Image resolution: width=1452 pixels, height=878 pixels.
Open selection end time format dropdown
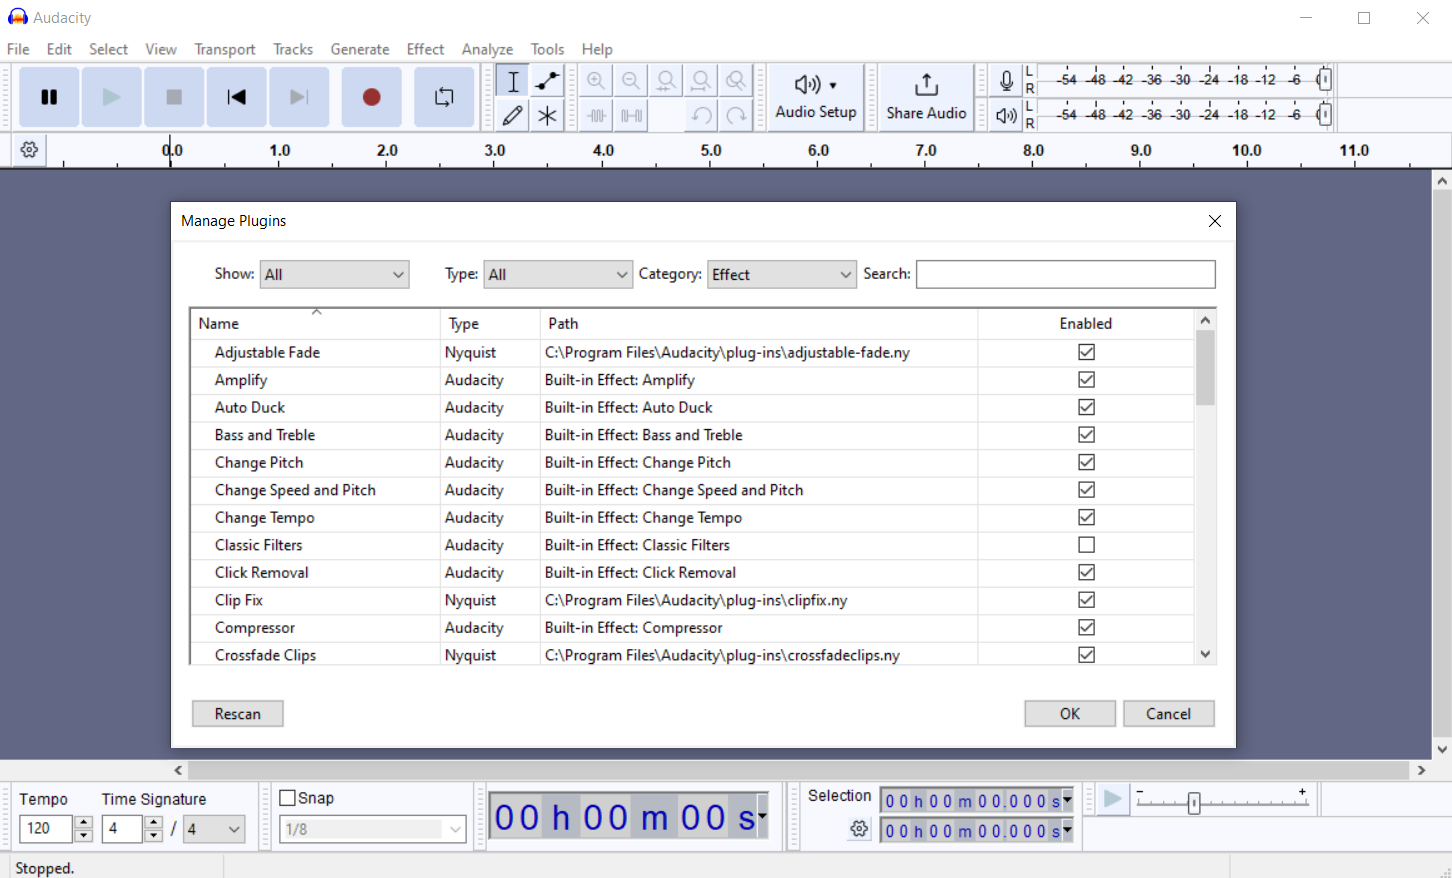pos(1067,831)
